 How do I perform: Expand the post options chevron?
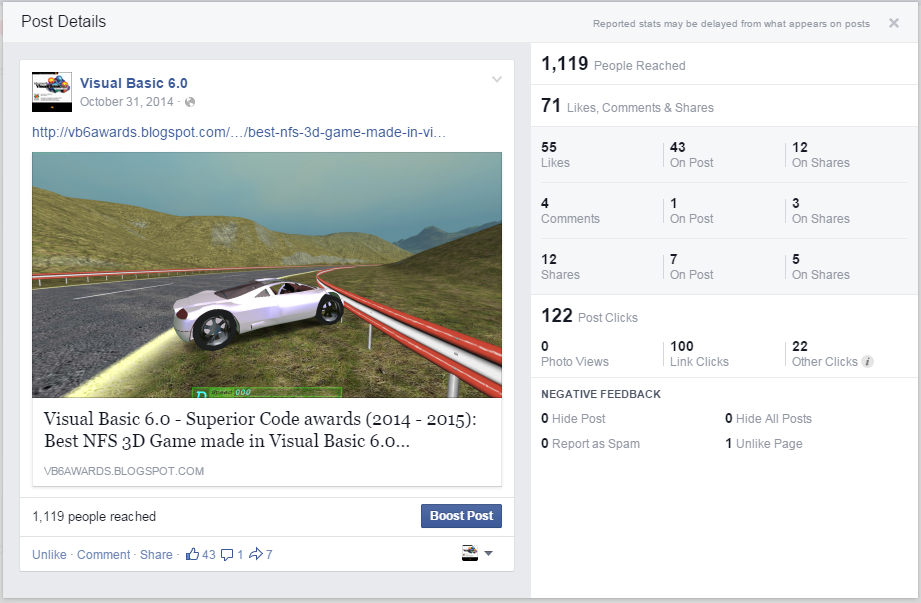click(x=497, y=79)
